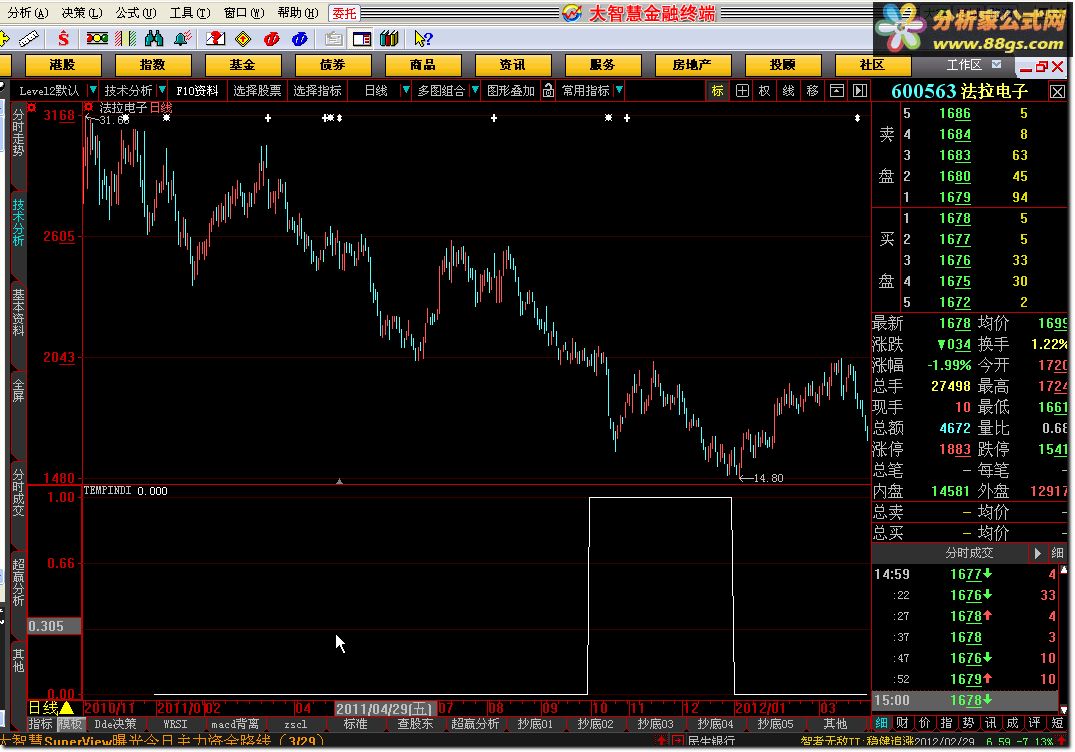Click the ruler measurement tool icon

[x=29, y=39]
